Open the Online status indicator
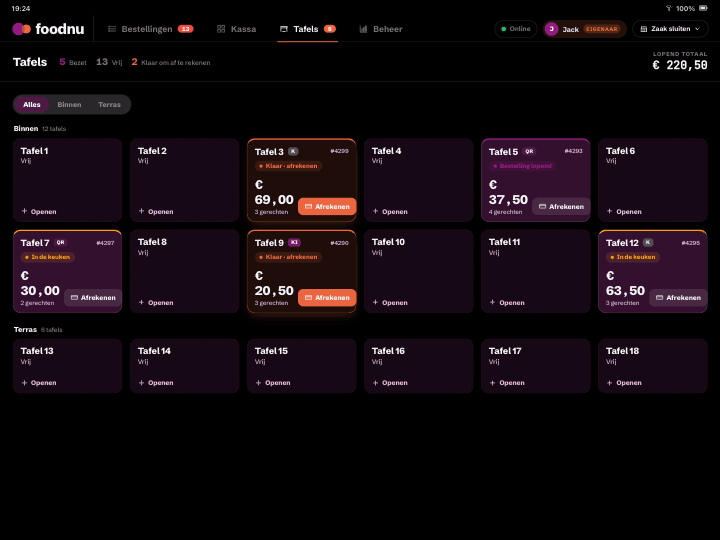This screenshot has height=540, width=720. point(516,29)
